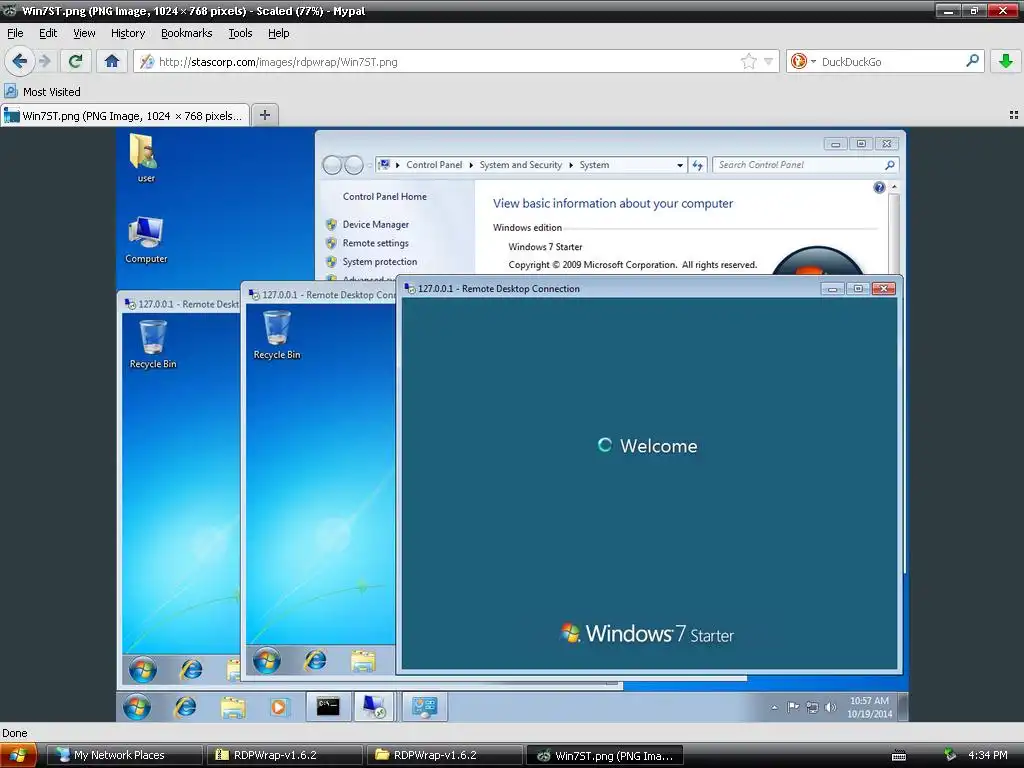Click the XP Start button

click(x=18, y=756)
